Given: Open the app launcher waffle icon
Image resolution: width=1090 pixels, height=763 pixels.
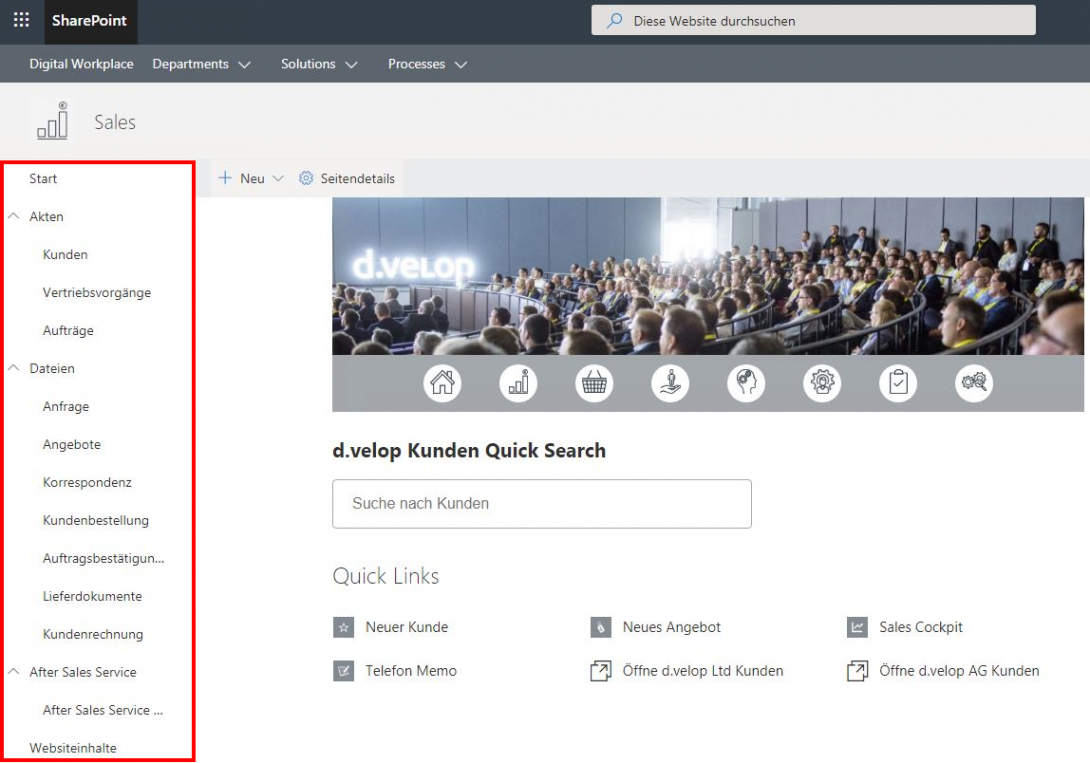Looking at the screenshot, I should [x=22, y=20].
